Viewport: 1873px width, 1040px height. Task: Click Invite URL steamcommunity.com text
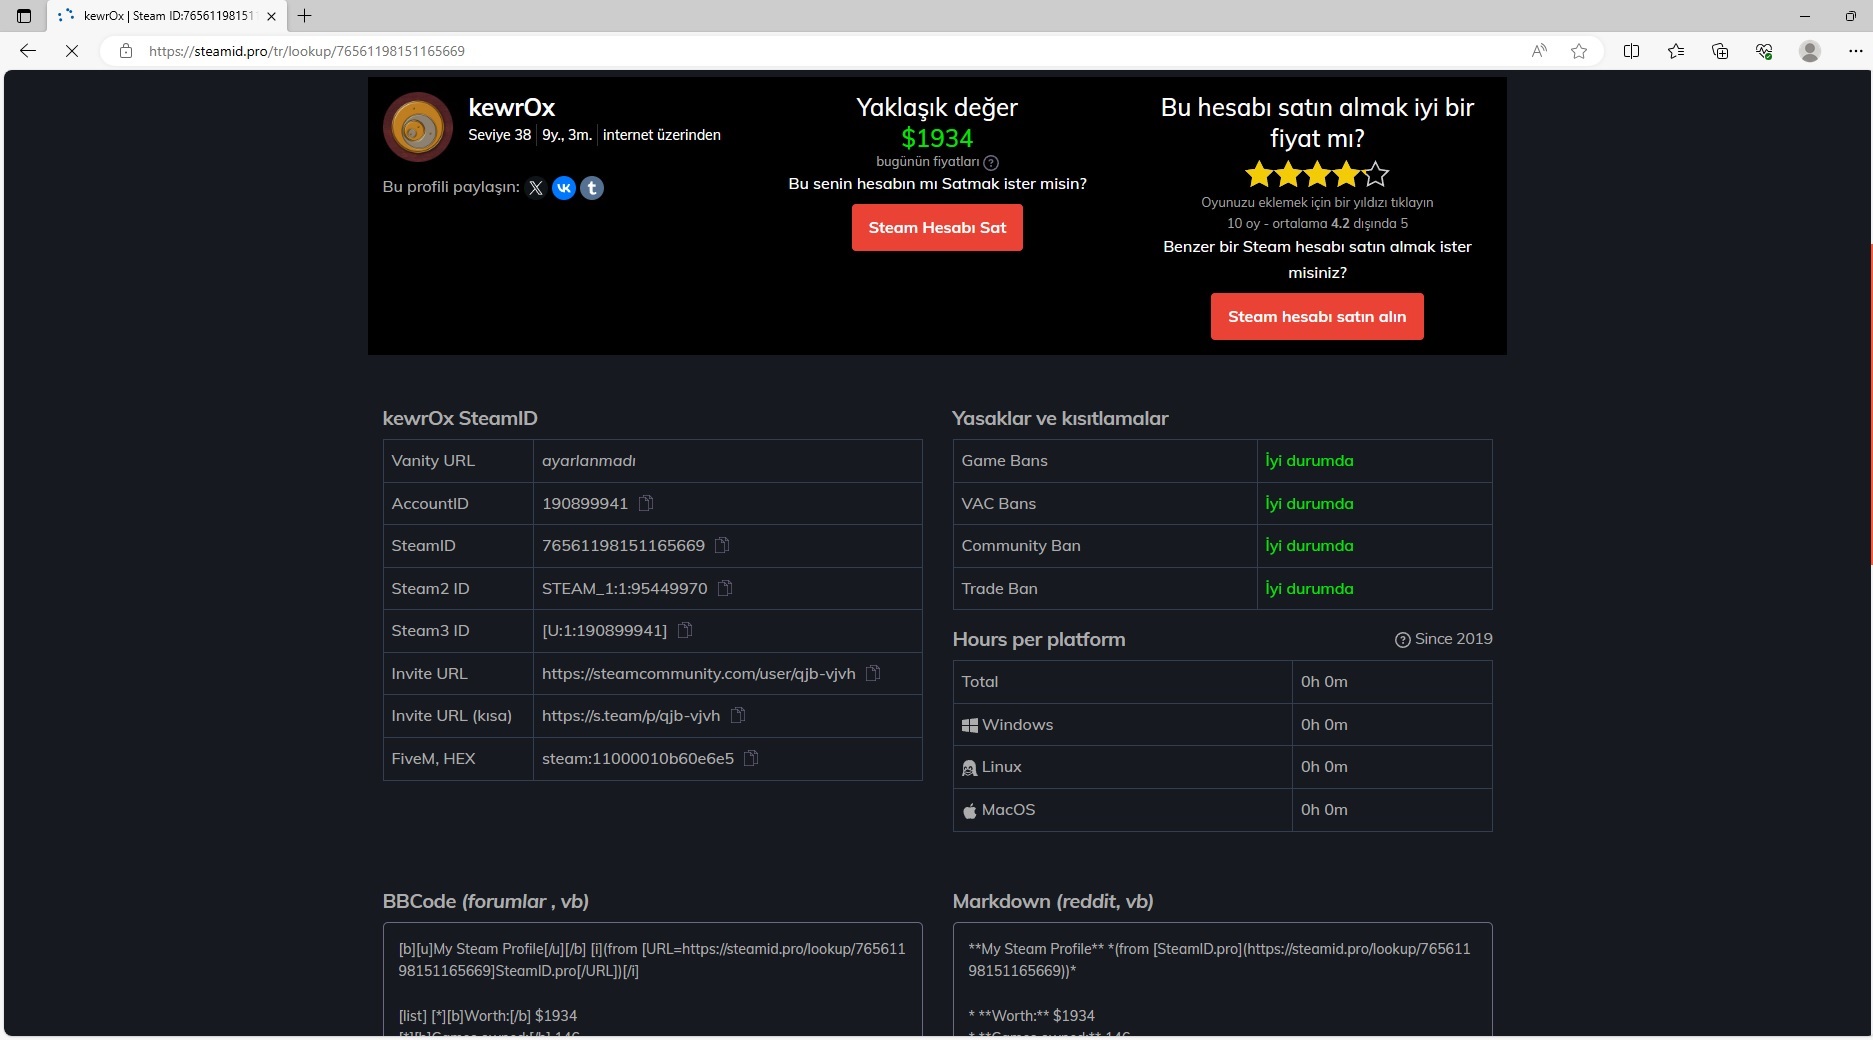[698, 673]
